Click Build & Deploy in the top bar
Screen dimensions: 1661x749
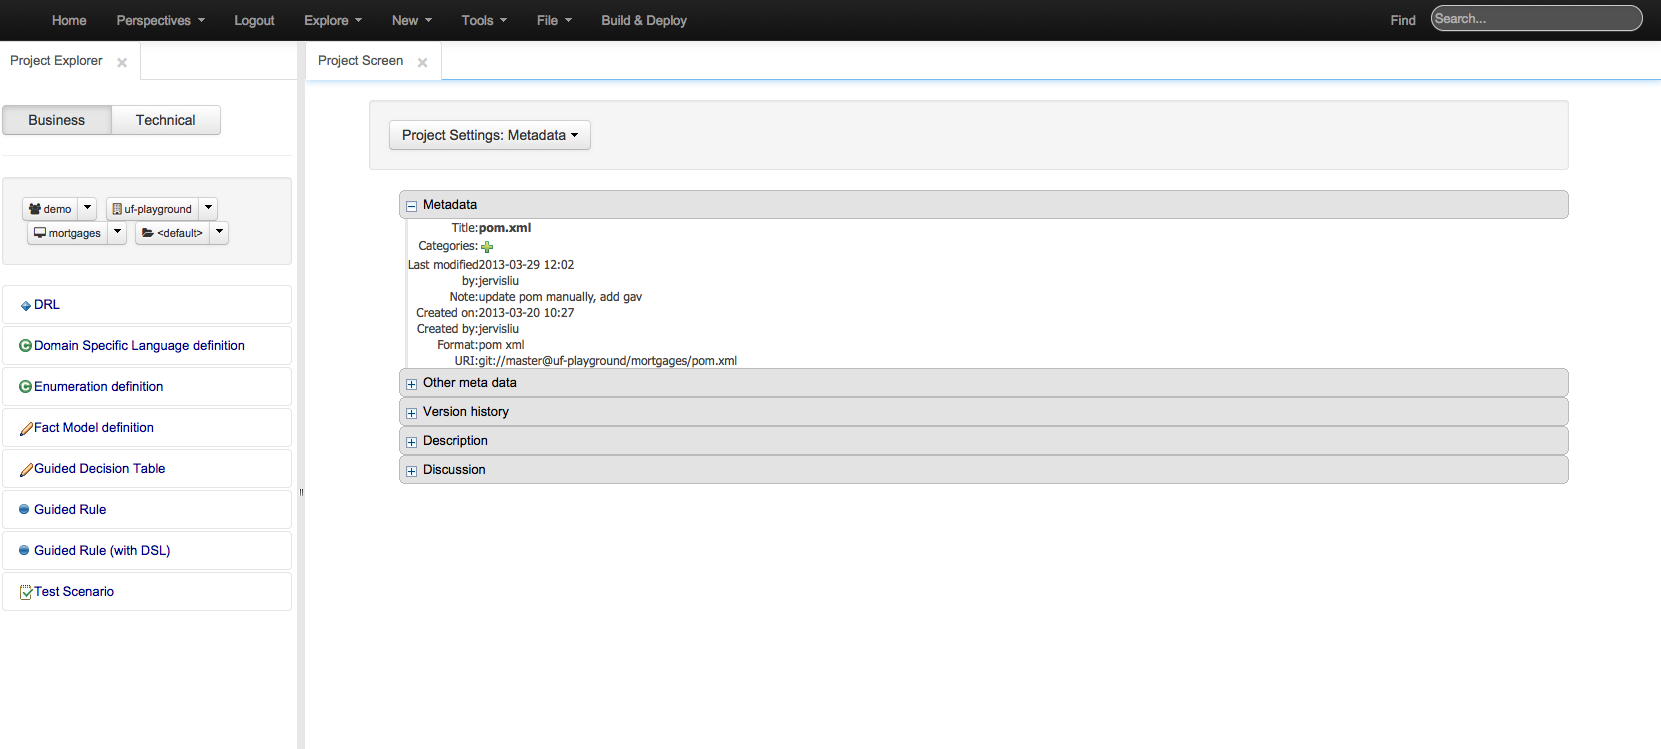643,20
